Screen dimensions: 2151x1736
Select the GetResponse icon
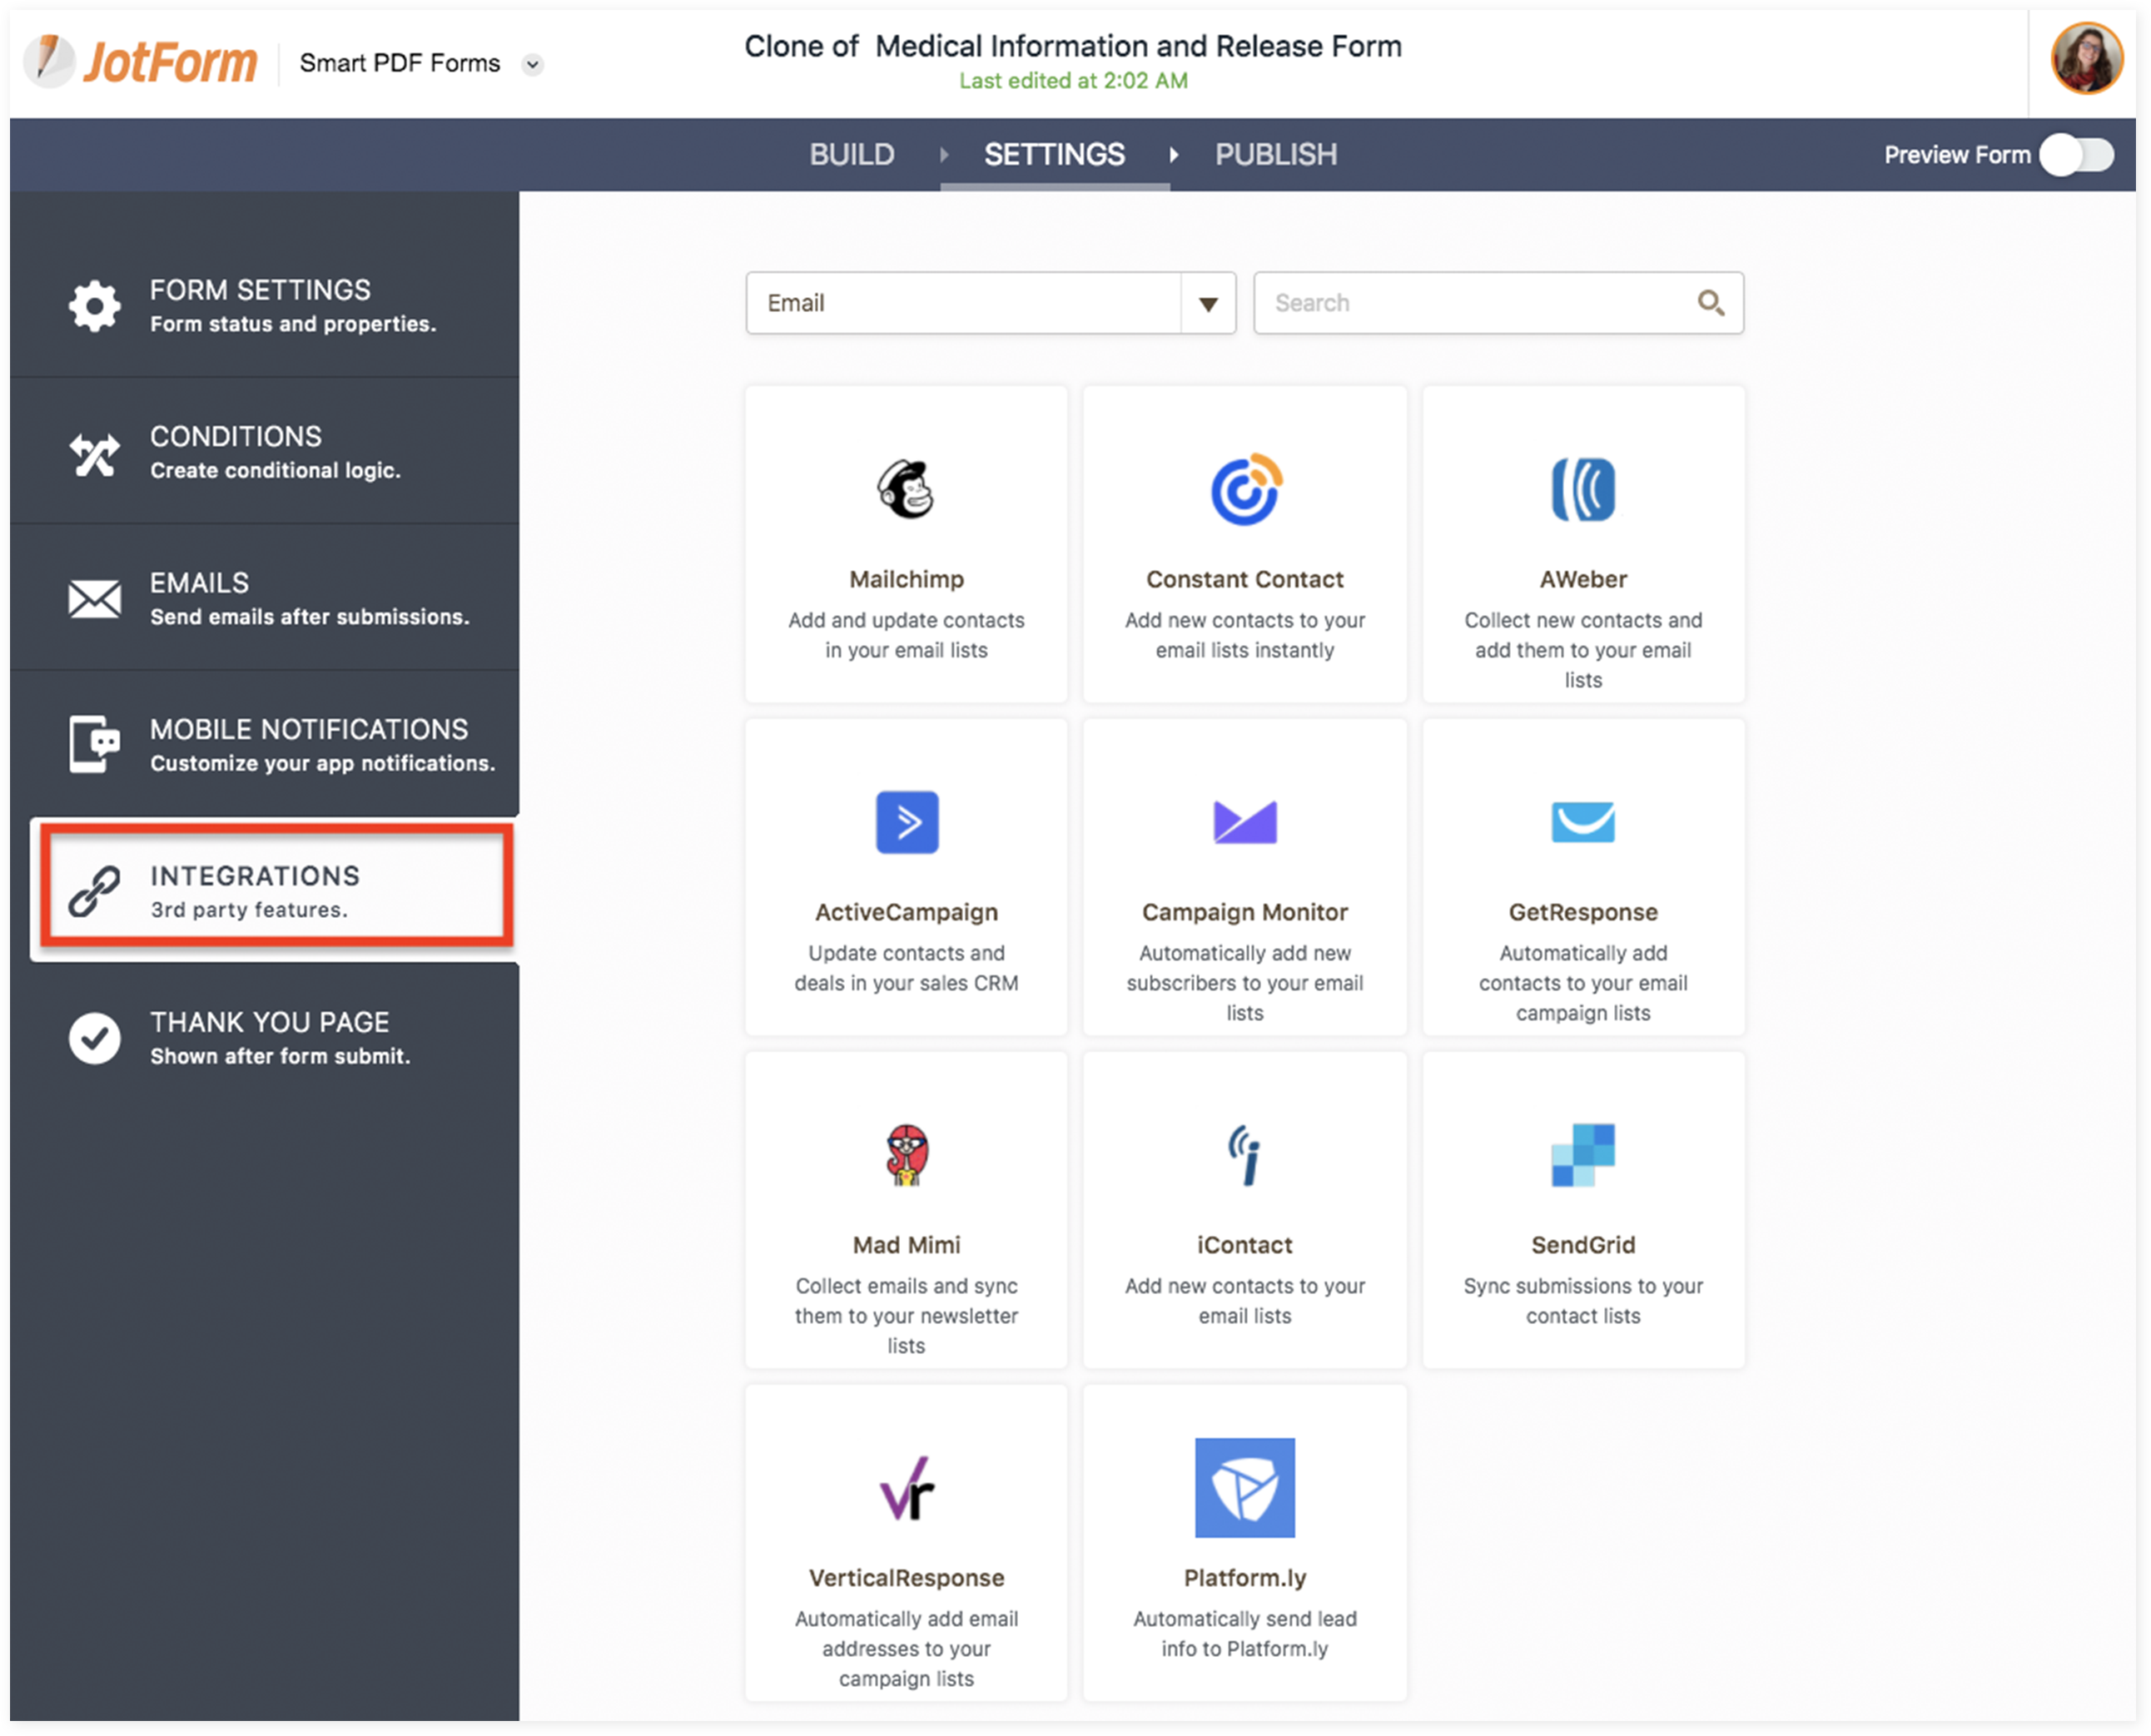click(x=1582, y=822)
